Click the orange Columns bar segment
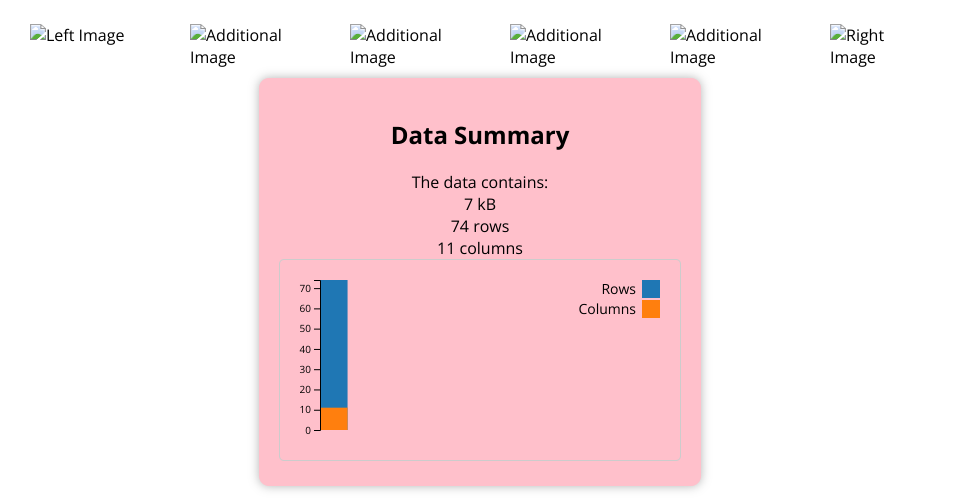This screenshot has height=500, width=960. 334,419
